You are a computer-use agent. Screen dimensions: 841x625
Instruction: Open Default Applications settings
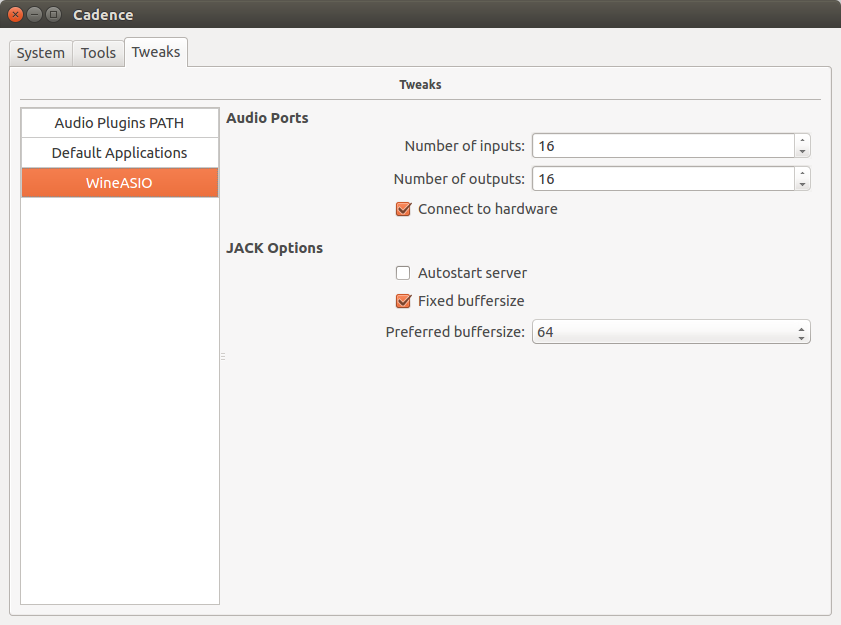click(120, 153)
